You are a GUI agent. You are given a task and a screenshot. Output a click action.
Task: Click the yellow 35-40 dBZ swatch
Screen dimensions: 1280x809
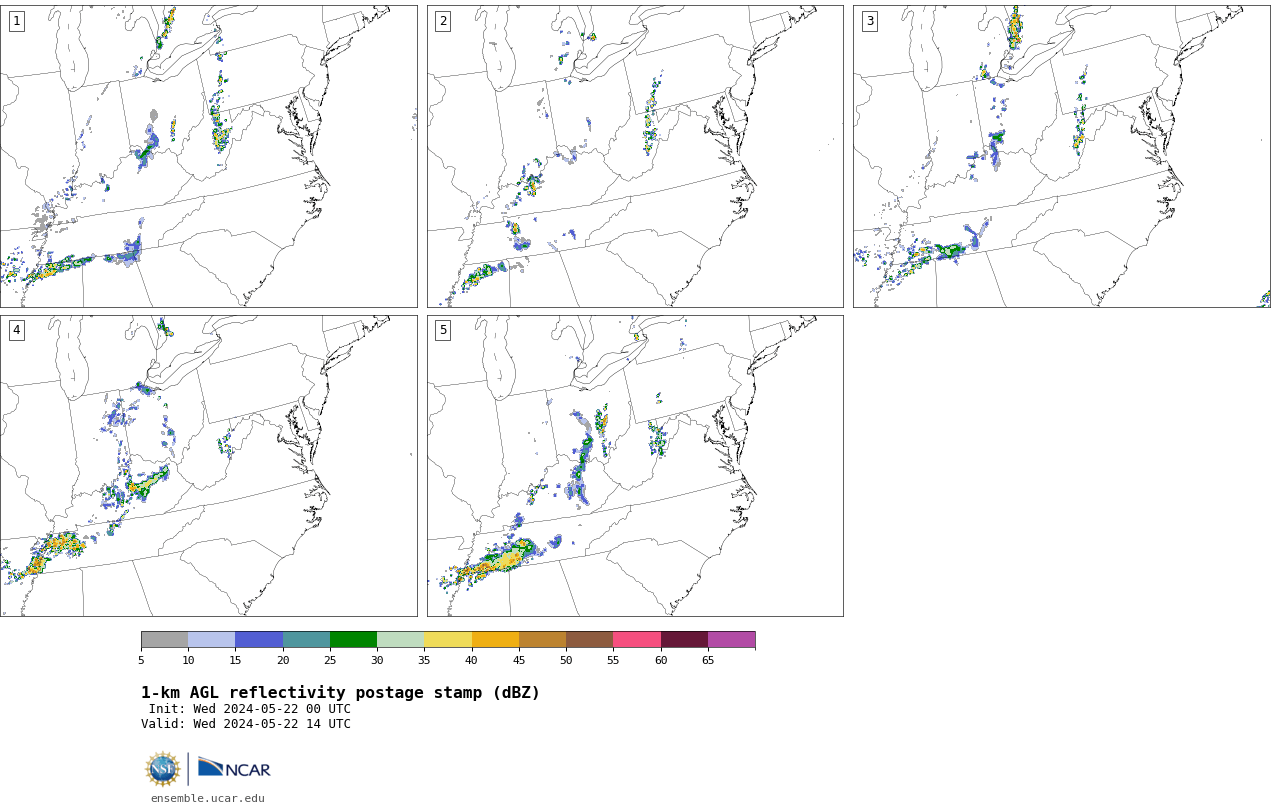click(448, 640)
